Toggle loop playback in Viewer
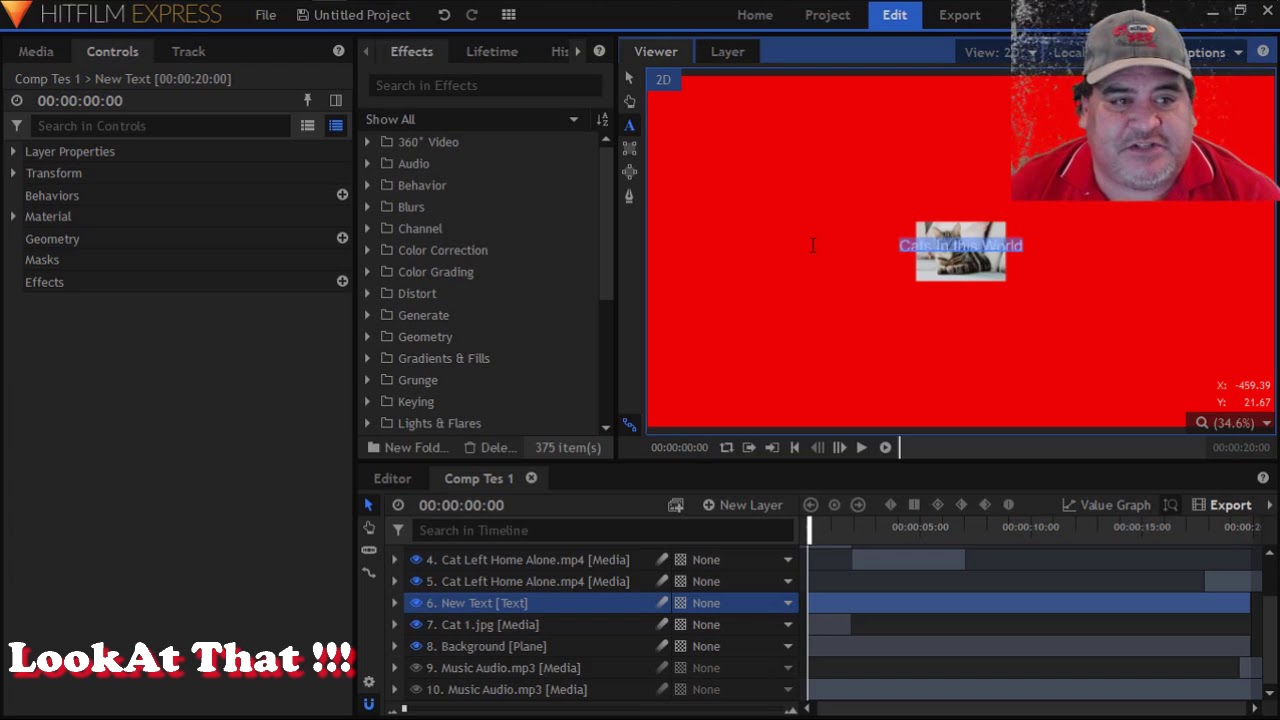The width and height of the screenshot is (1280, 720). [x=727, y=448]
